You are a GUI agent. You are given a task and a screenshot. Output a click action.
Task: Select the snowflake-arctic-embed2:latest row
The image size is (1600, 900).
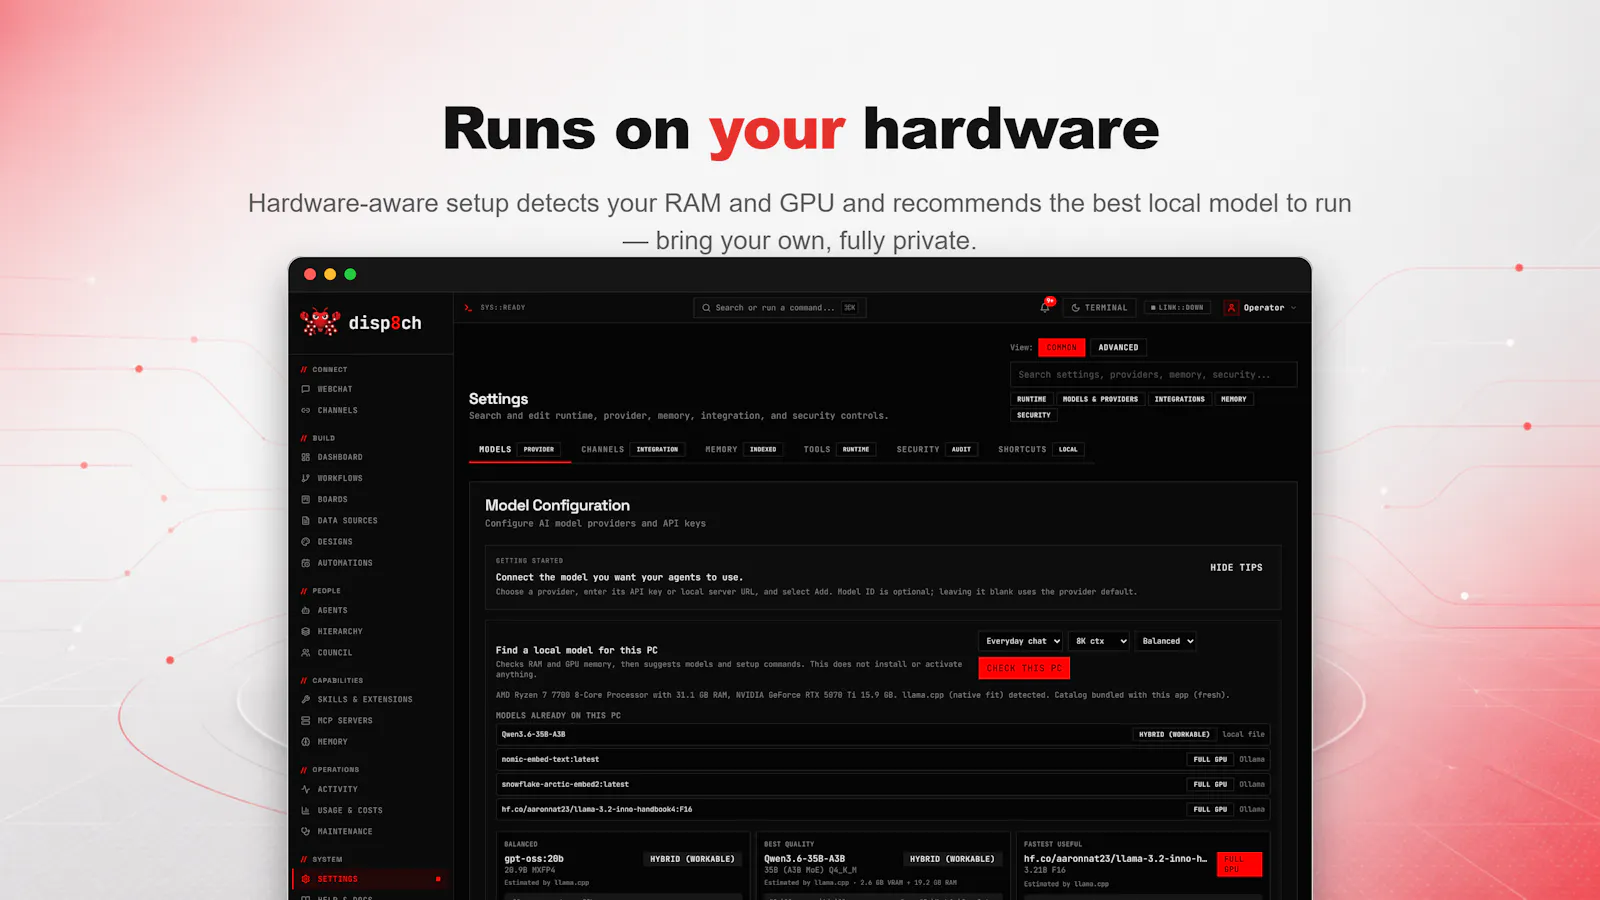point(883,784)
